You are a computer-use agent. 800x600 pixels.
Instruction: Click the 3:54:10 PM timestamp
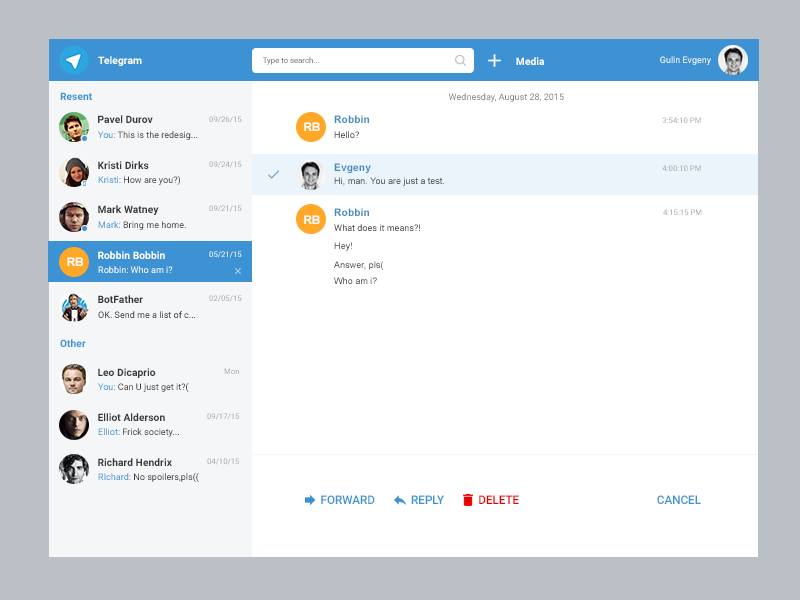click(682, 120)
